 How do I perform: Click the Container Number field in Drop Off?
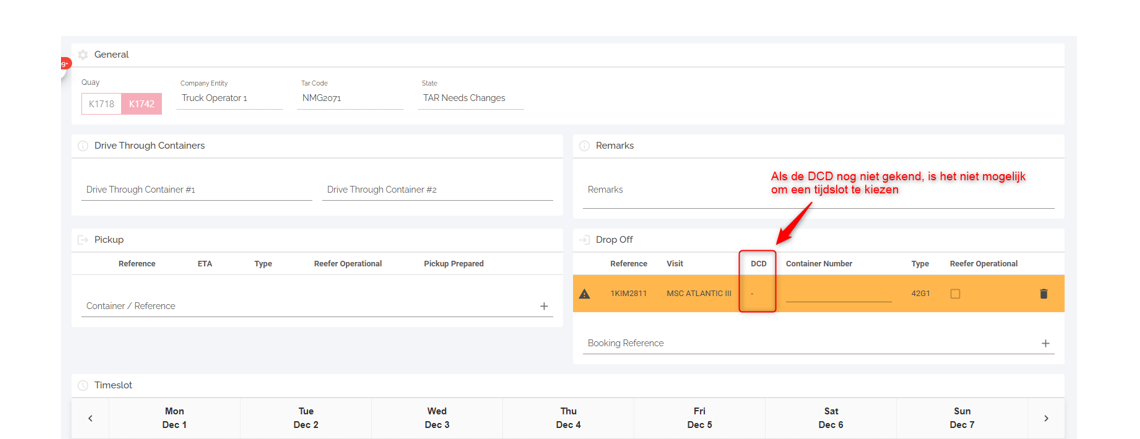pos(838,294)
